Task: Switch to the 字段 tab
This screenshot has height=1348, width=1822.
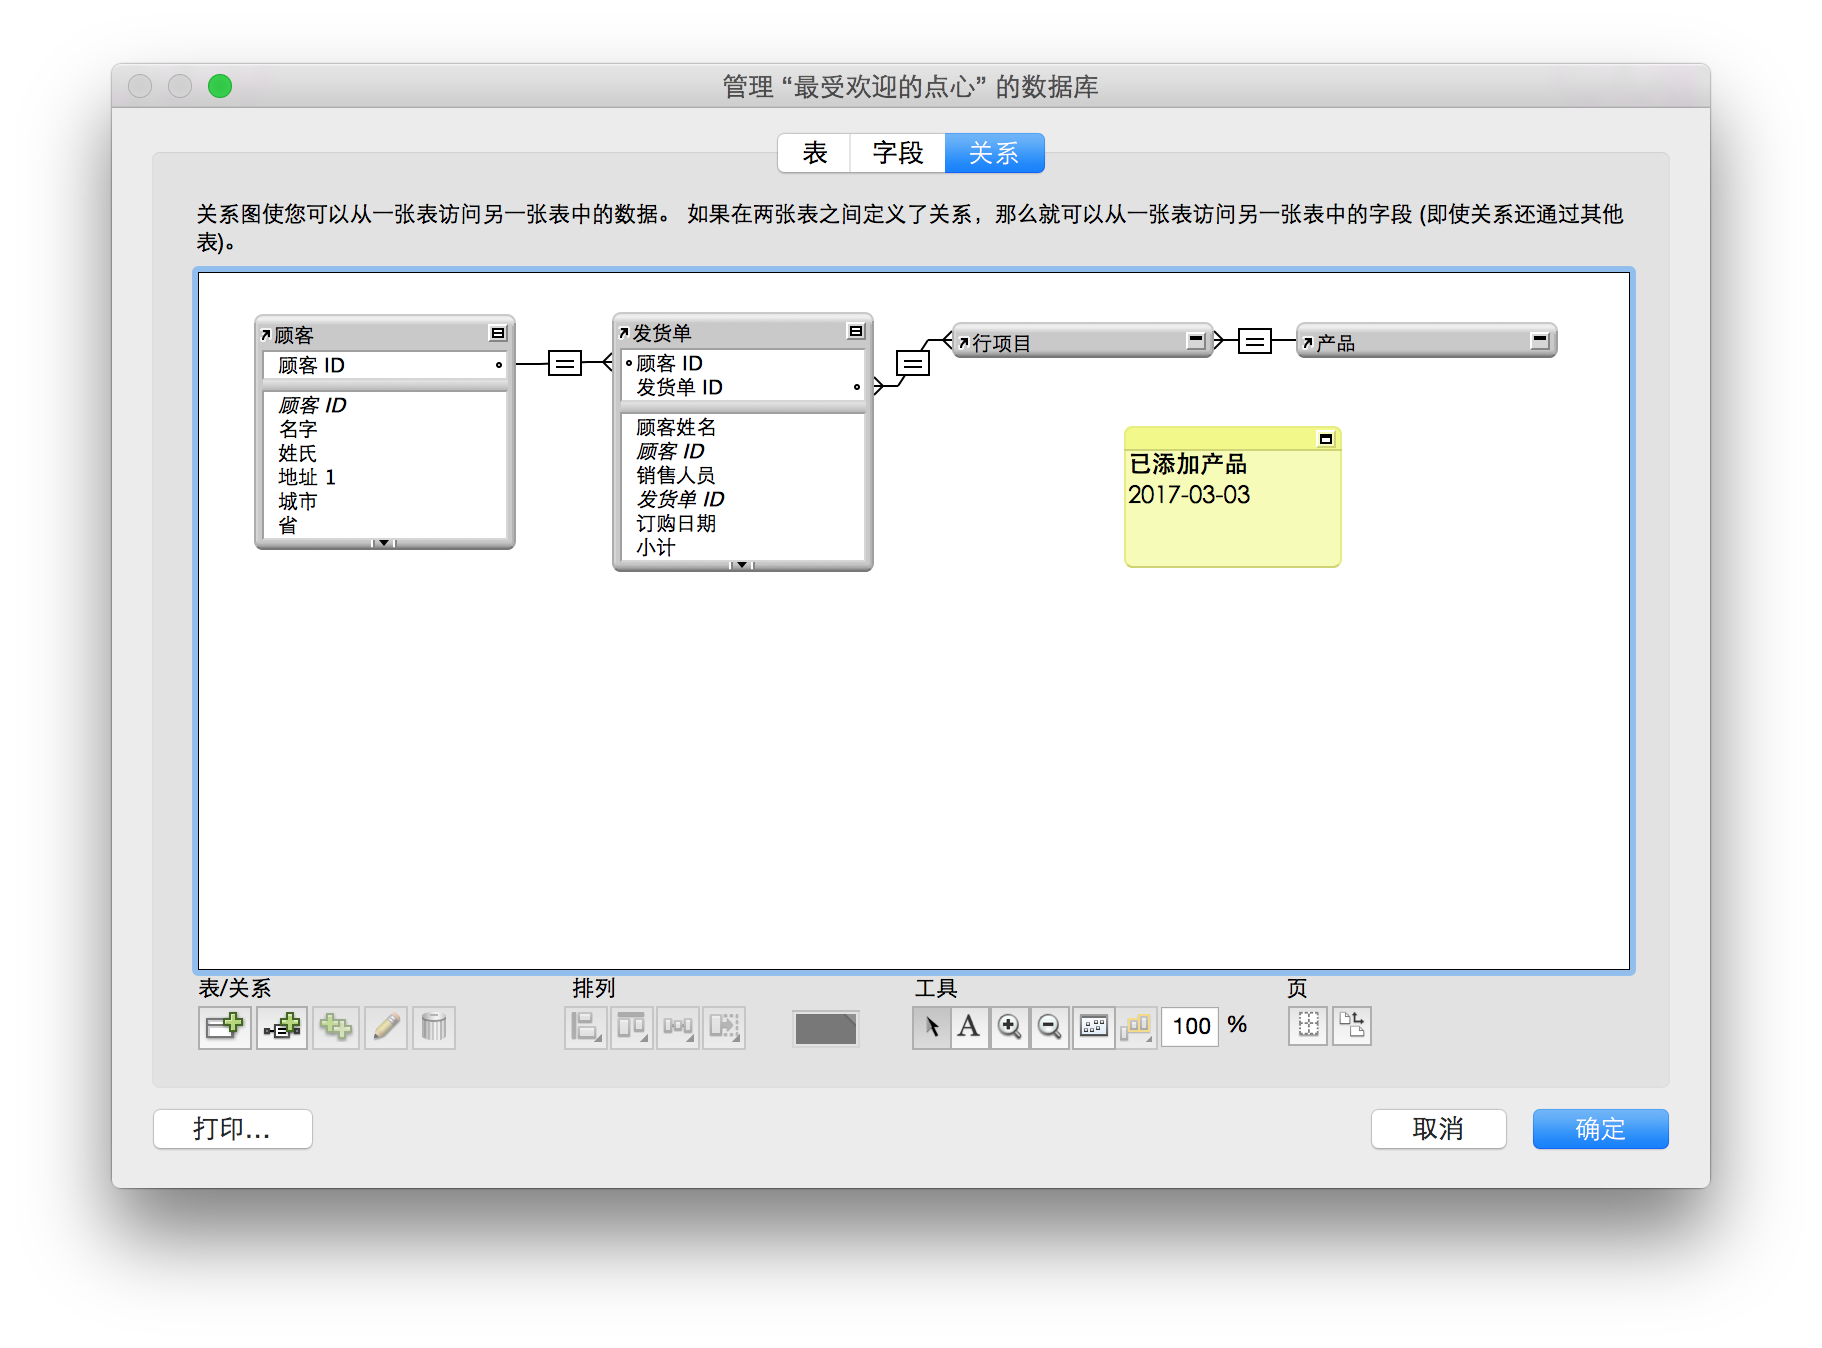Action: 897,152
